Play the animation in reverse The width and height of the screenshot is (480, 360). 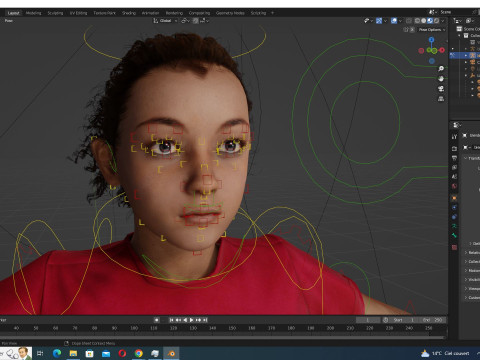tap(185, 320)
